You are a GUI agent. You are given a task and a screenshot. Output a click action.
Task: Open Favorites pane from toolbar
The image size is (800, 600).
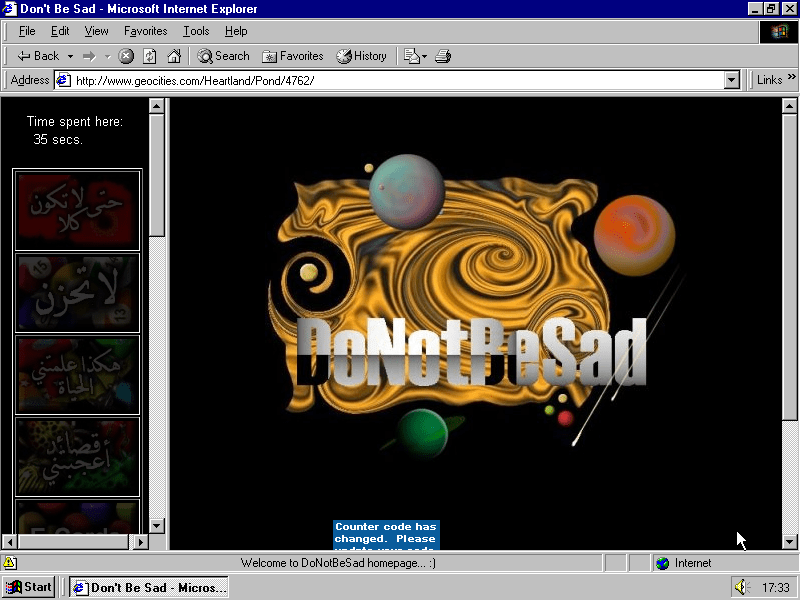point(292,56)
